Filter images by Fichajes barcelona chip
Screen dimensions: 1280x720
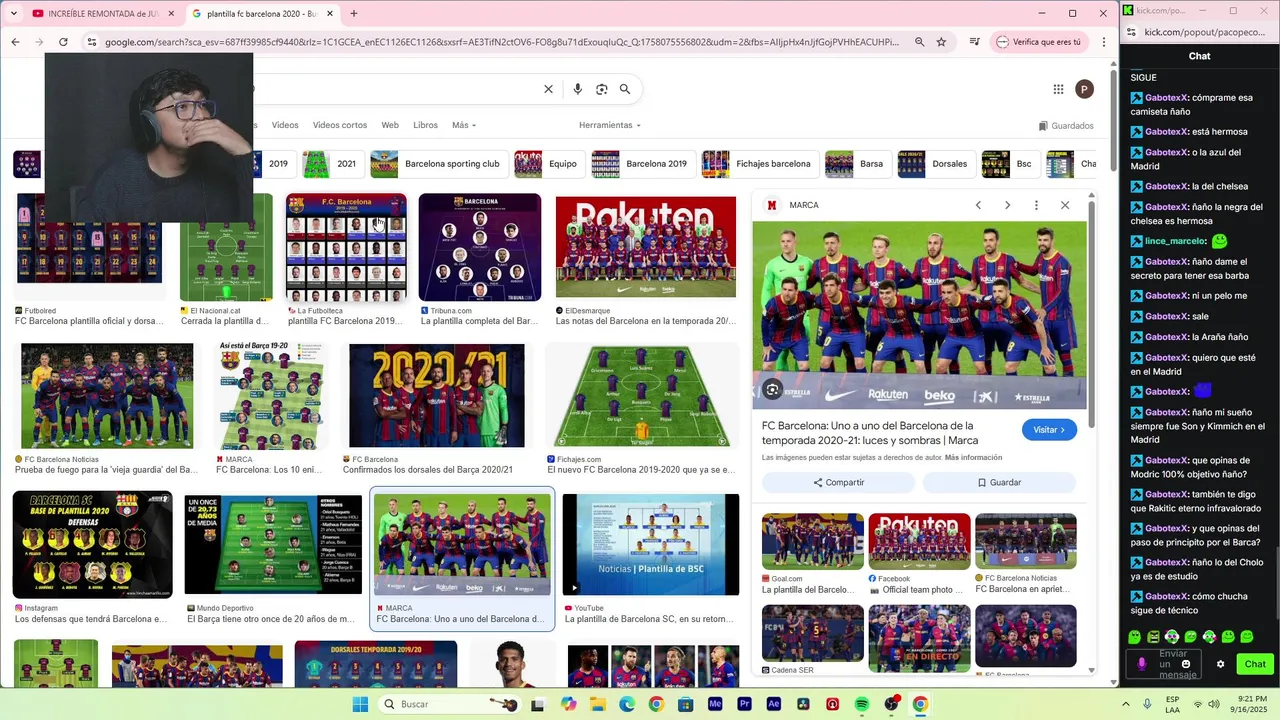coord(759,164)
